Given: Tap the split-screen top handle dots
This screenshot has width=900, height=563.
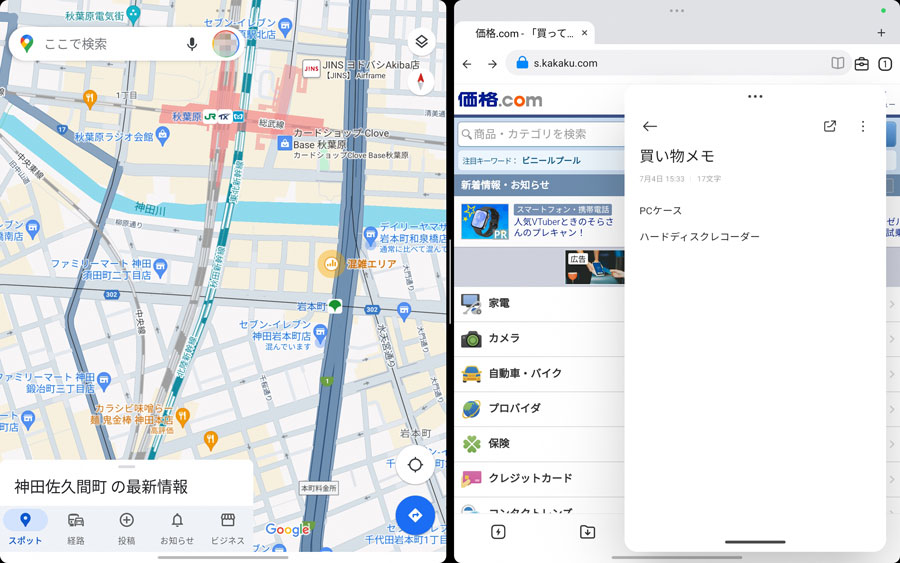Looking at the screenshot, I should click(x=677, y=10).
